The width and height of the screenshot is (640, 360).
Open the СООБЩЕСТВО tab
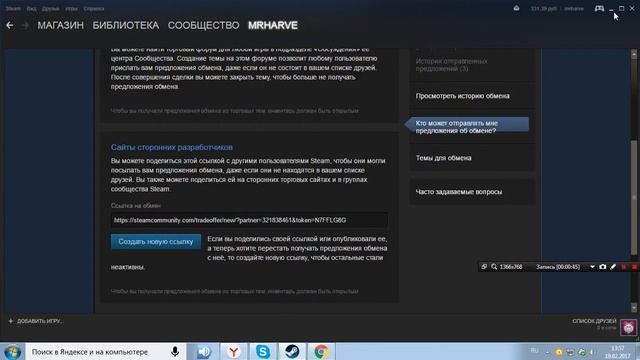coord(203,25)
